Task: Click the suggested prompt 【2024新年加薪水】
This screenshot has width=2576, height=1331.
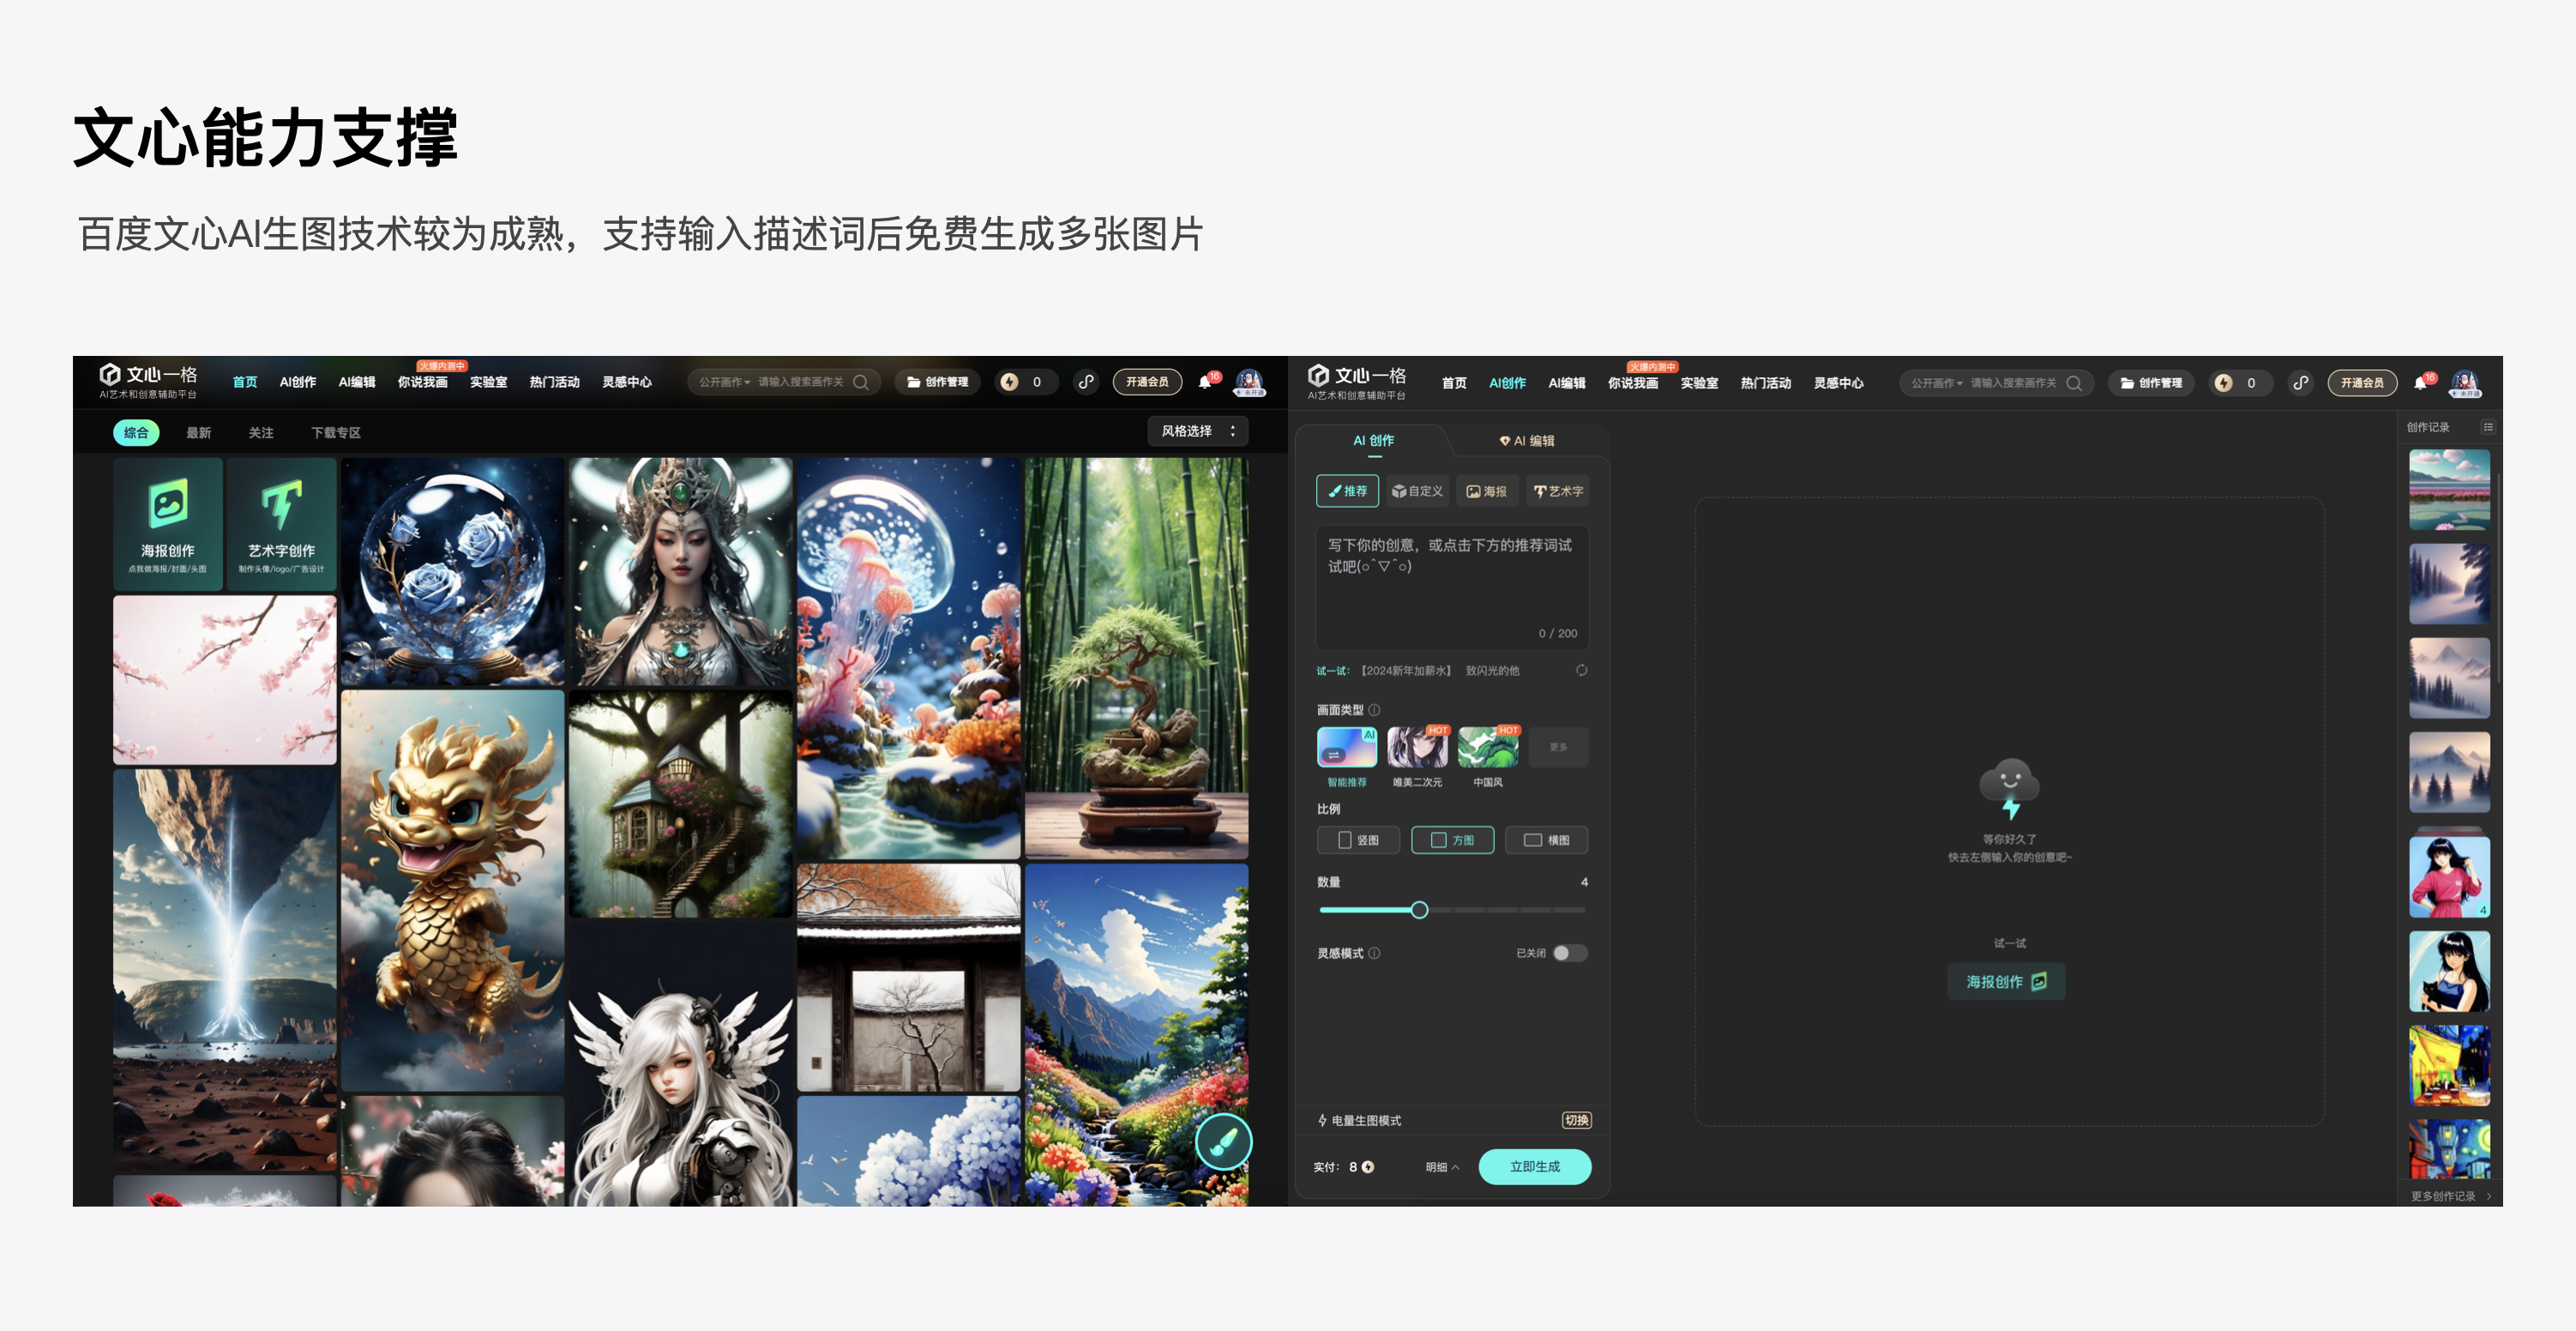Action: 1405,671
